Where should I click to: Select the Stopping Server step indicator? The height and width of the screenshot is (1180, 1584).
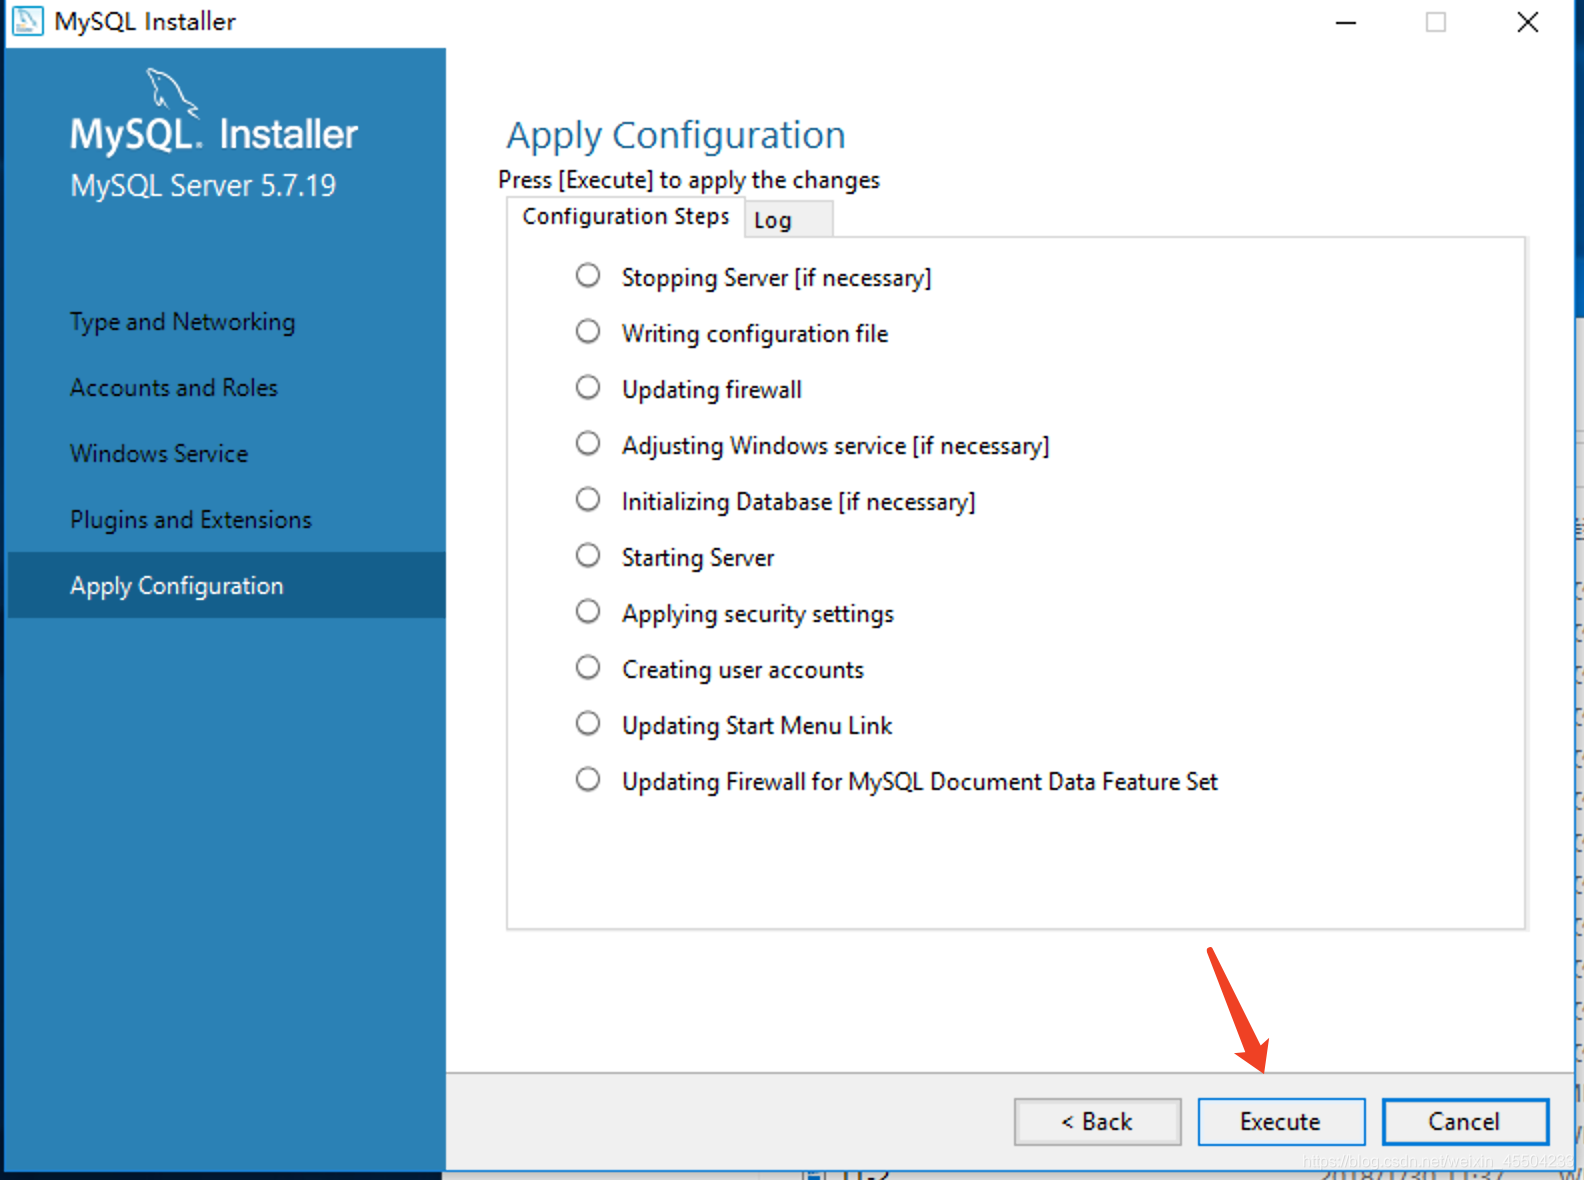588,275
